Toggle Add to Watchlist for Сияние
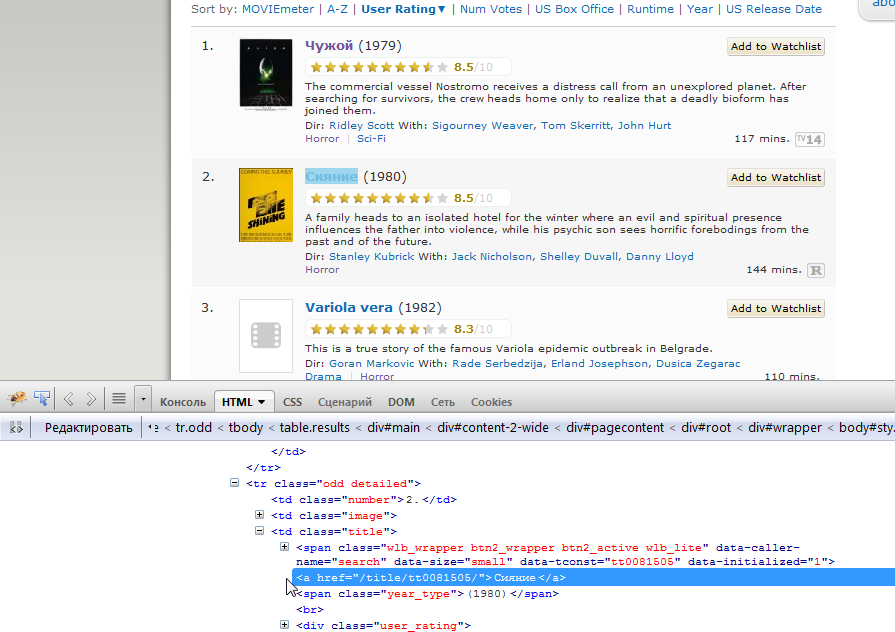Viewport: 895px width, 632px height. 775,177
